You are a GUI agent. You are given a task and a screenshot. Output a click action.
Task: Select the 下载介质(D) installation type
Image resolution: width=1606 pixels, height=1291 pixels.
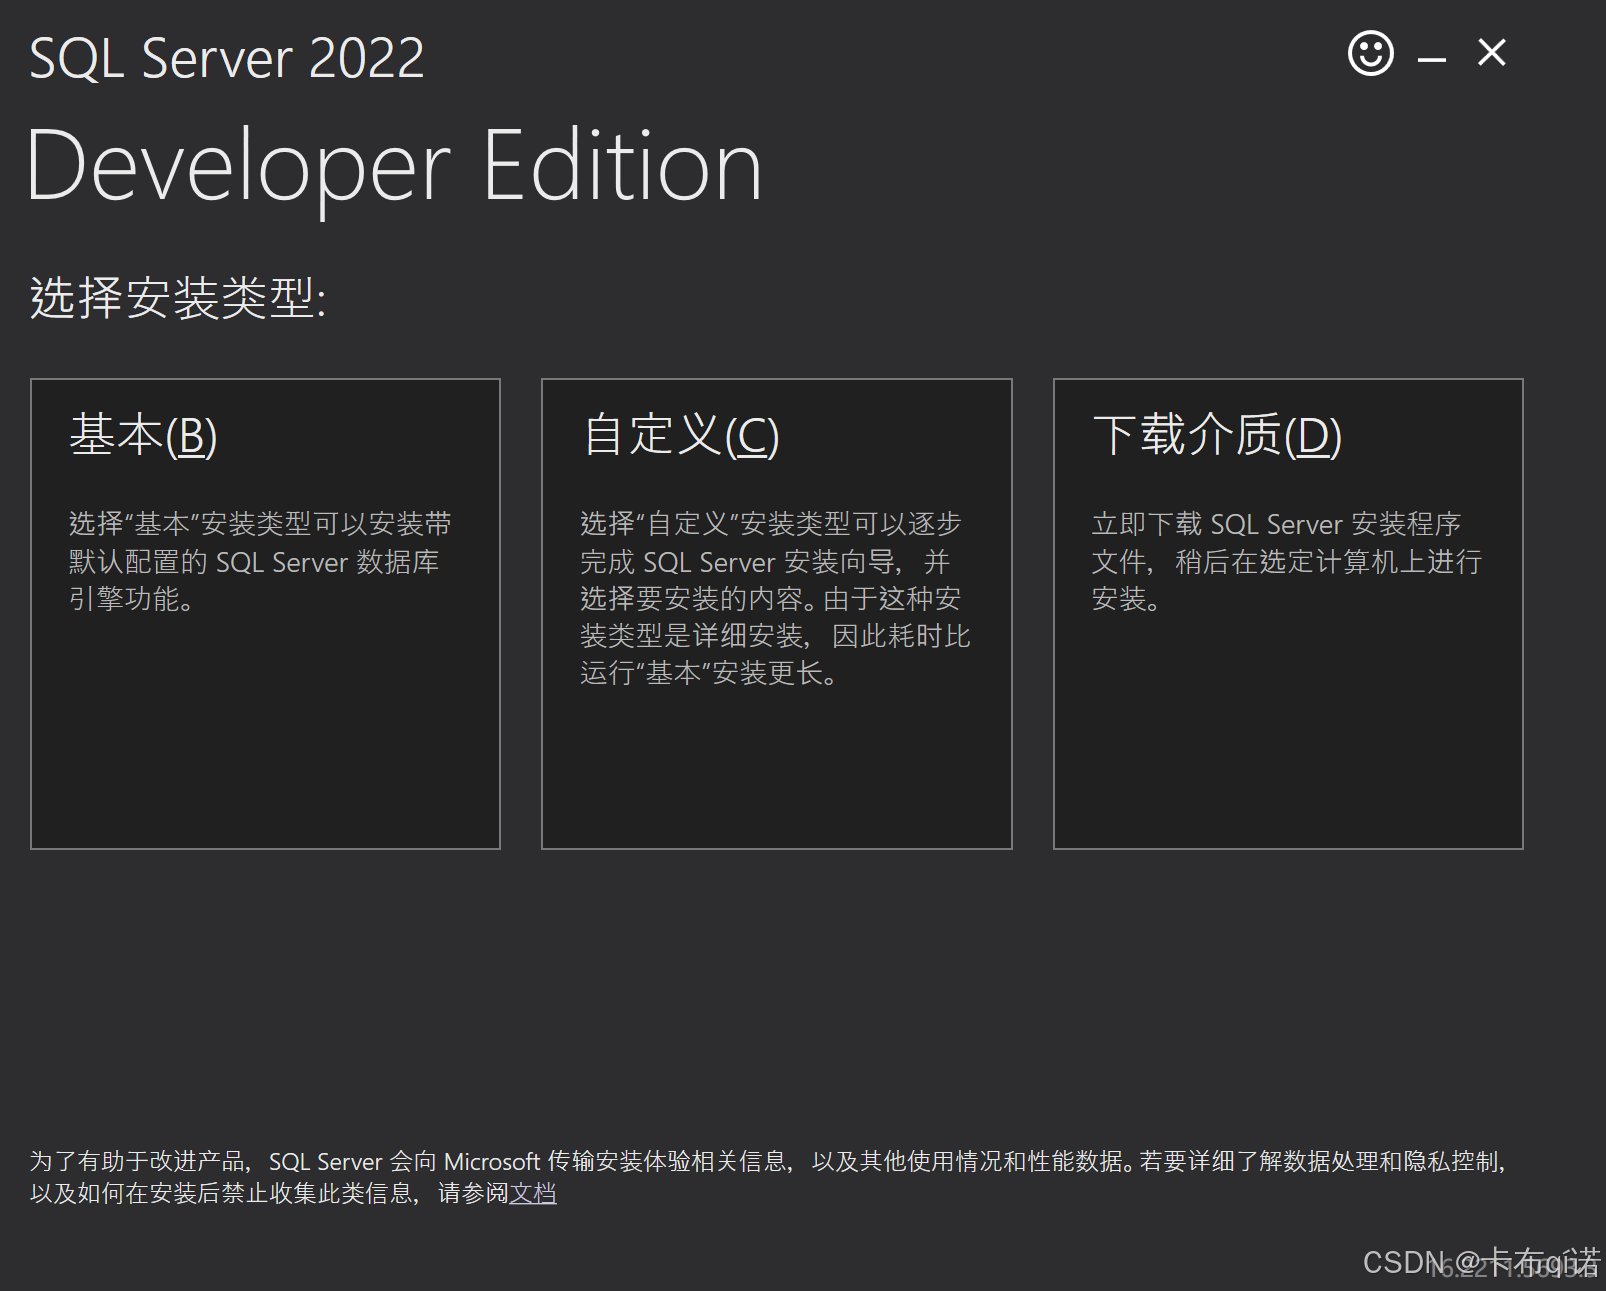point(1288,612)
